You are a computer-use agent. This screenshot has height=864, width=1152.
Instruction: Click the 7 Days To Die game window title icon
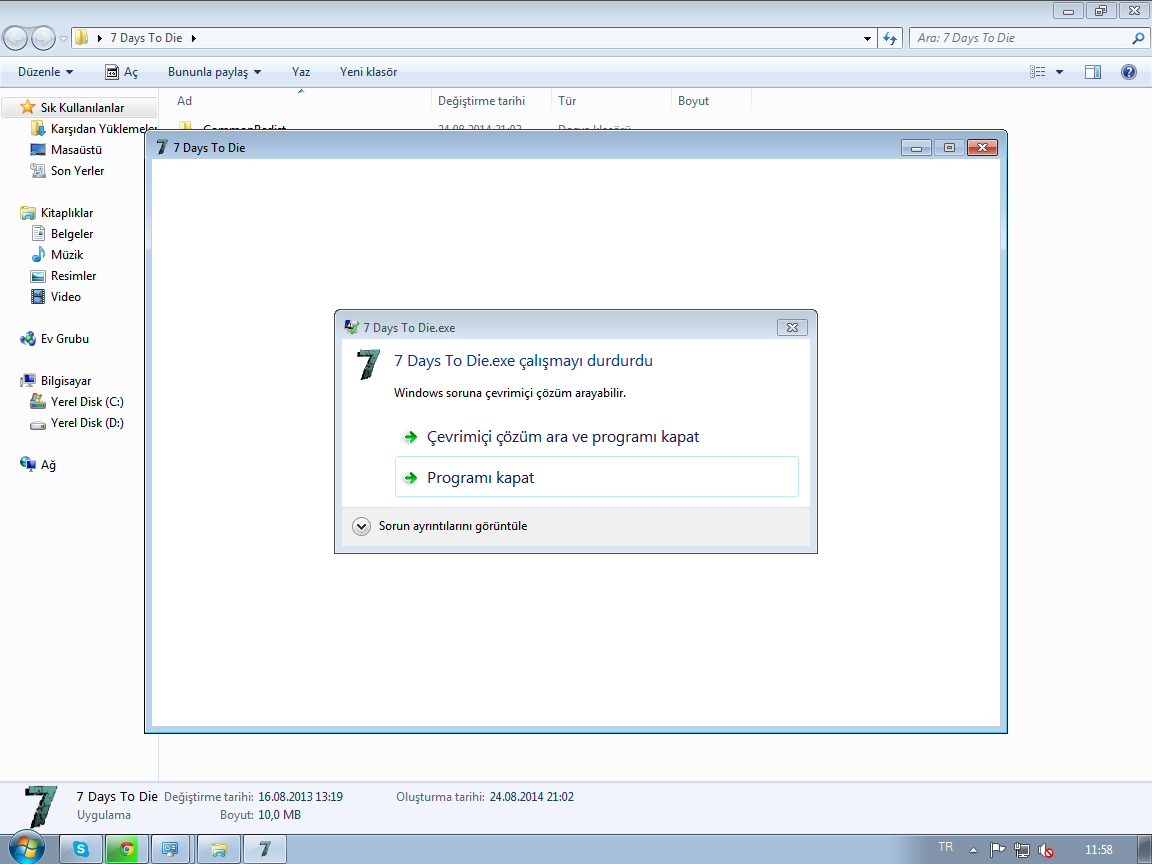(x=162, y=148)
